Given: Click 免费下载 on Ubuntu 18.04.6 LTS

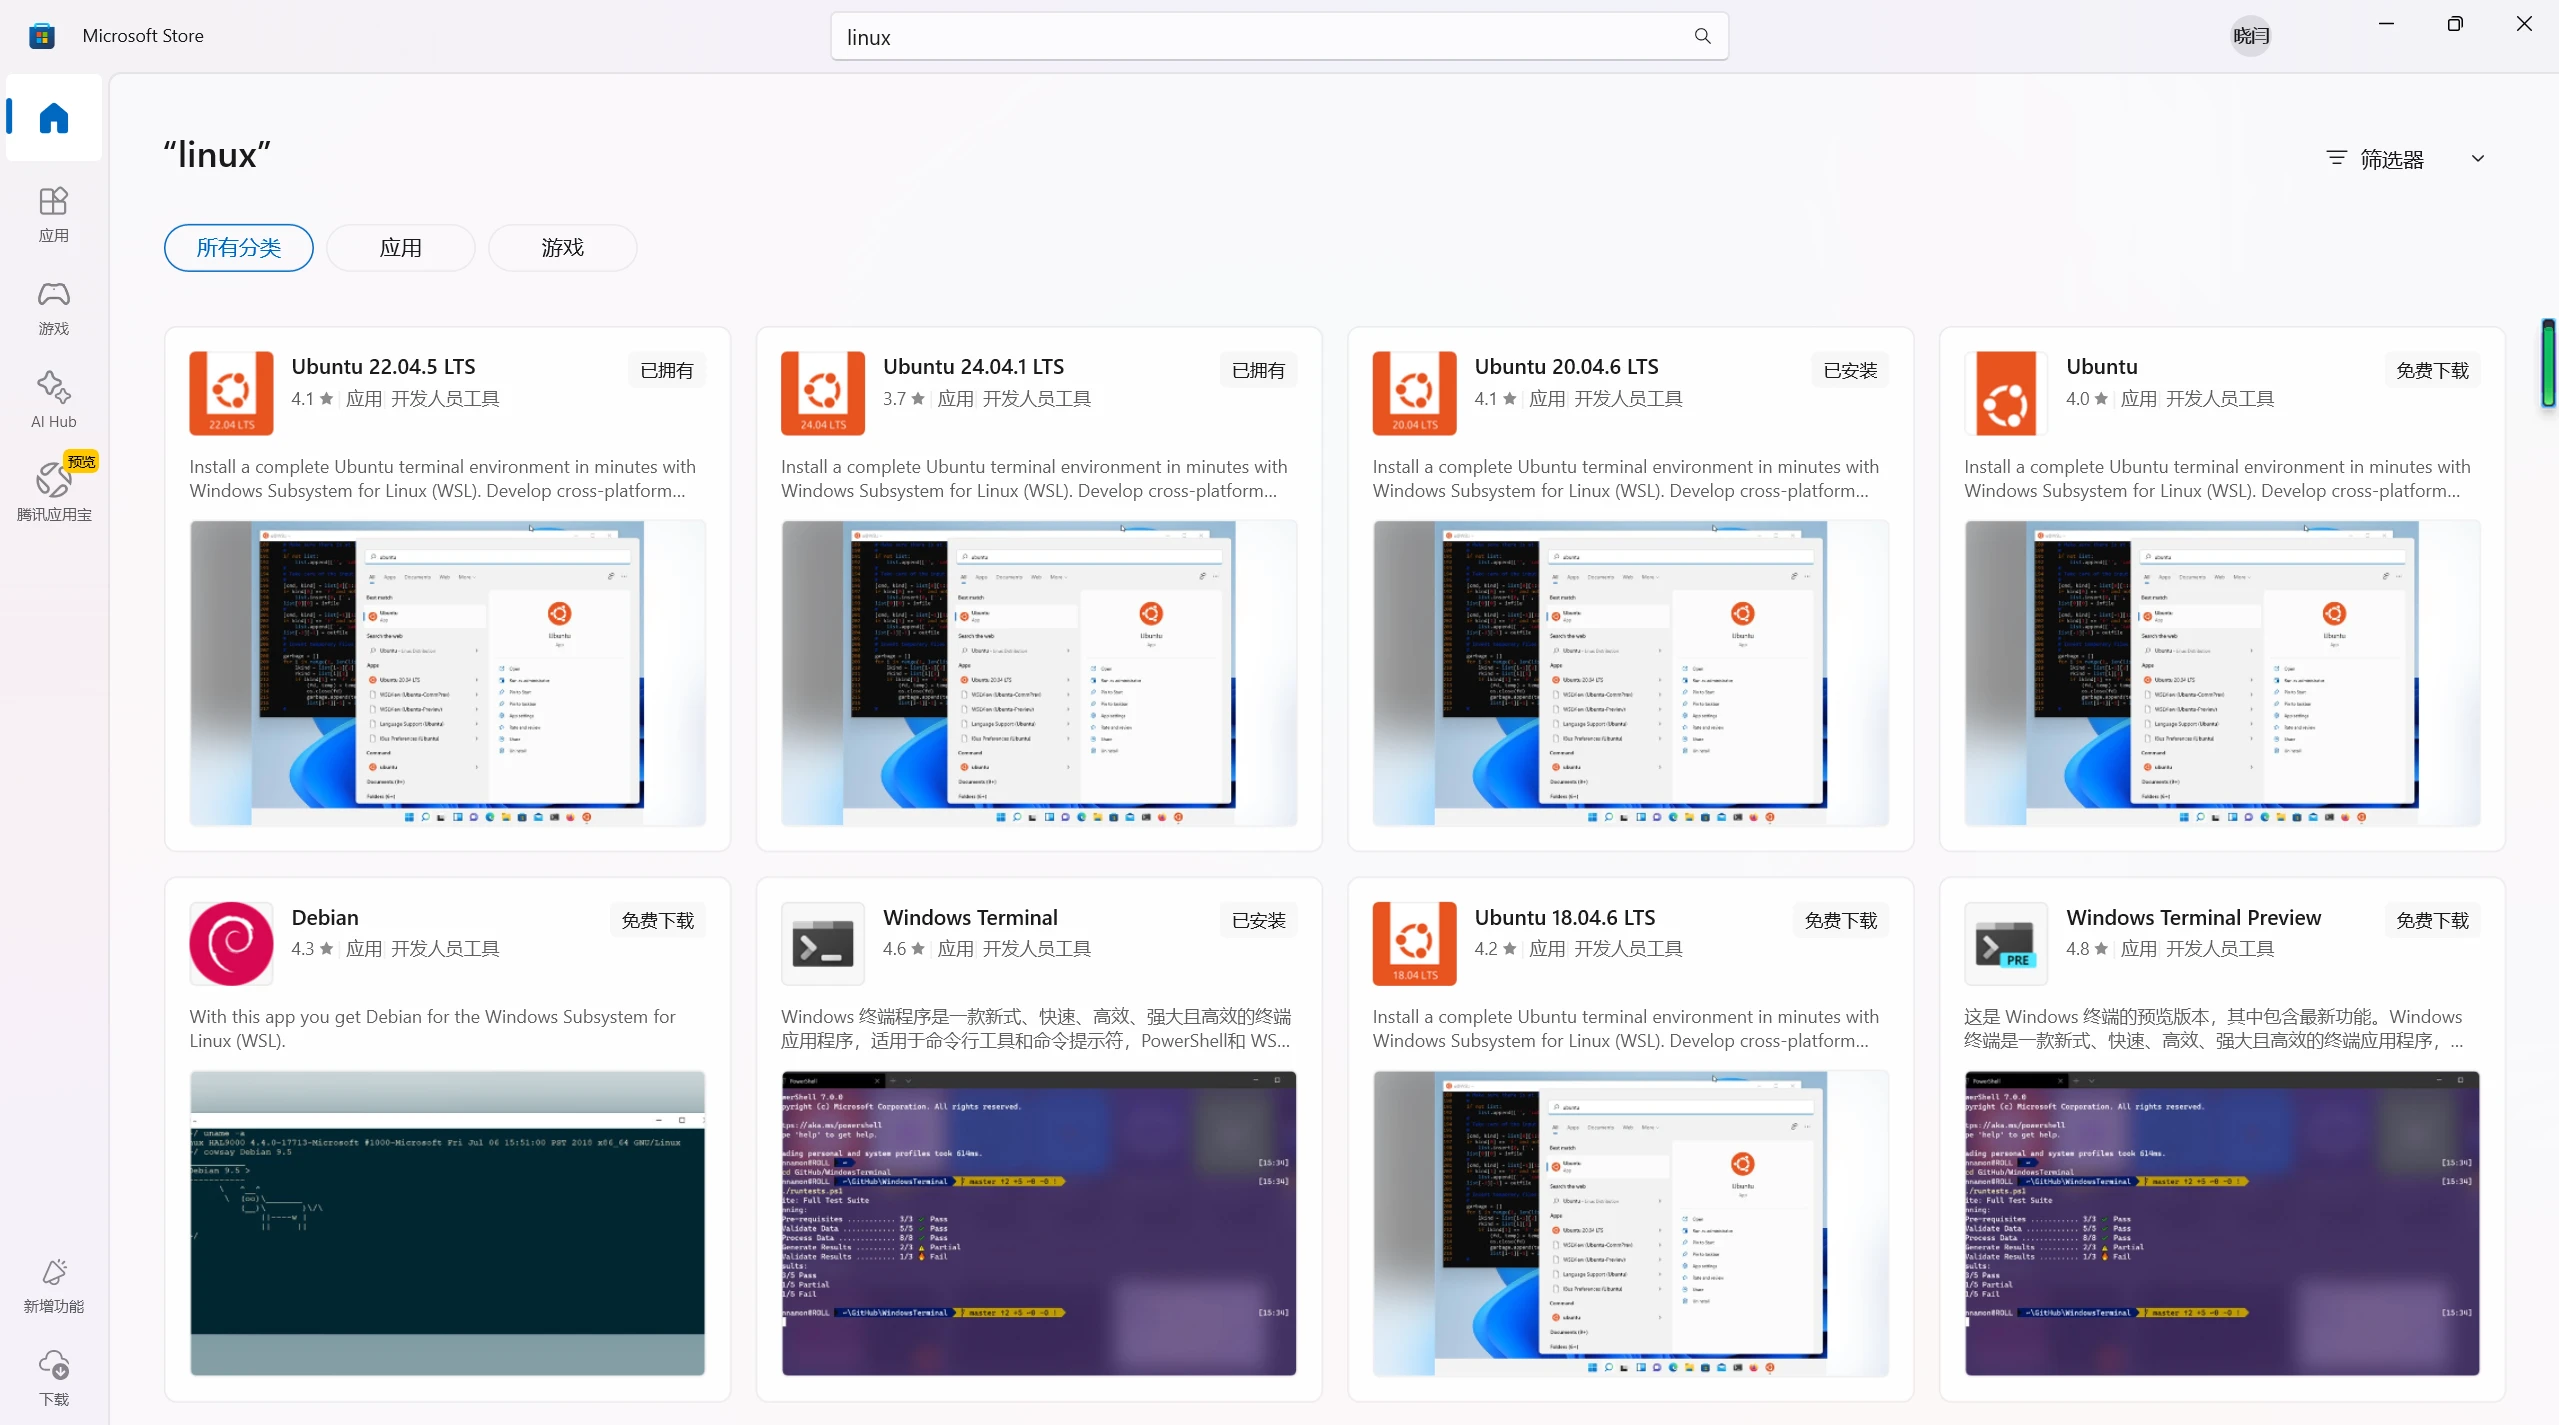Looking at the screenshot, I should [x=1841, y=920].
